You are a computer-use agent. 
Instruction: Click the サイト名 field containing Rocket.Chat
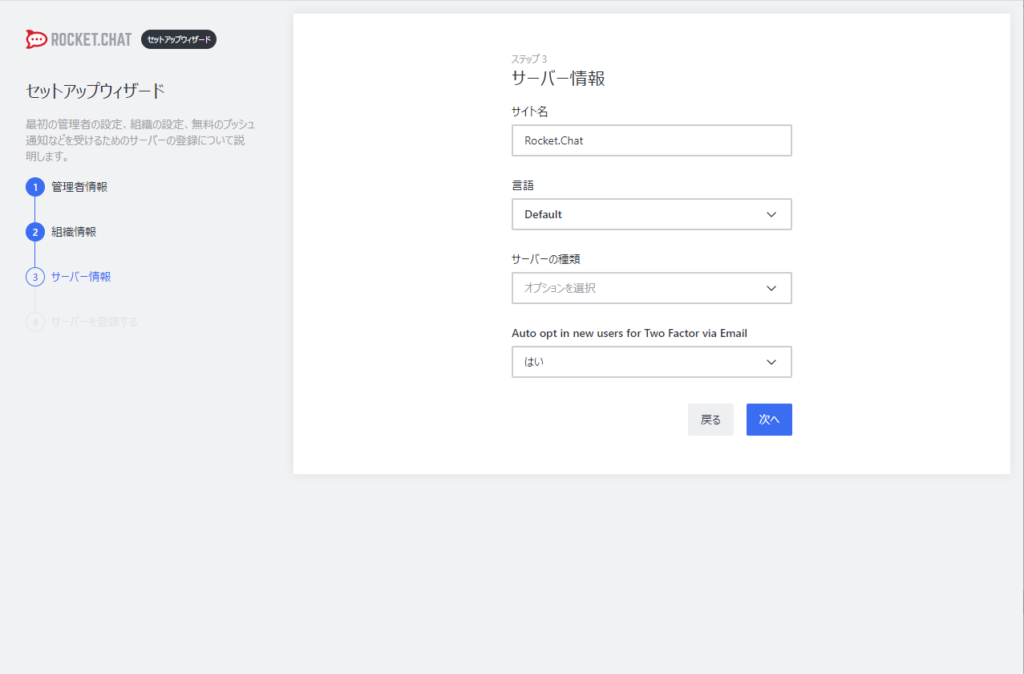pos(651,140)
